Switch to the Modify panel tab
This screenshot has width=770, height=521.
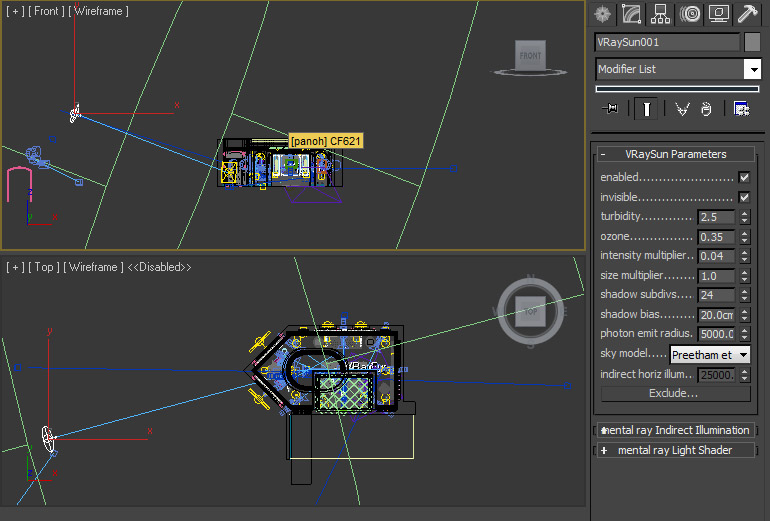click(x=631, y=14)
